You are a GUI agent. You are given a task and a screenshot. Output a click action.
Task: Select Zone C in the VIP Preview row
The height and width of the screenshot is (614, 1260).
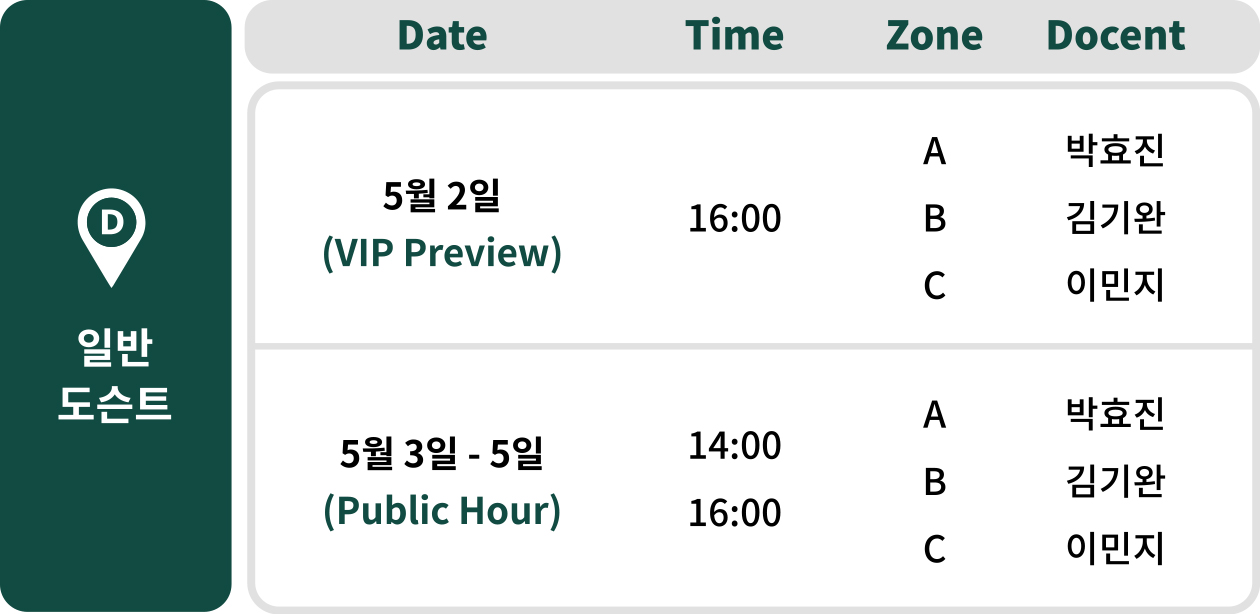(934, 286)
